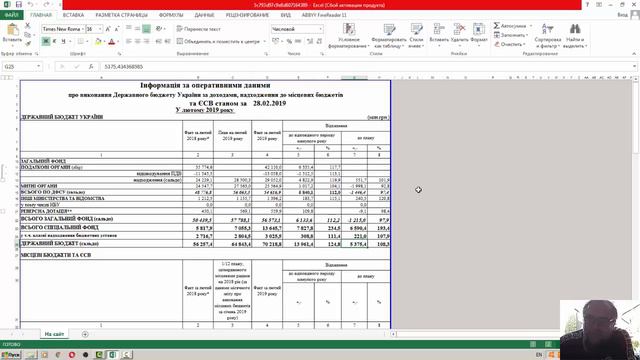Click the comma style (000) icon
This screenshot has width=640, height=360.
coord(298,41)
